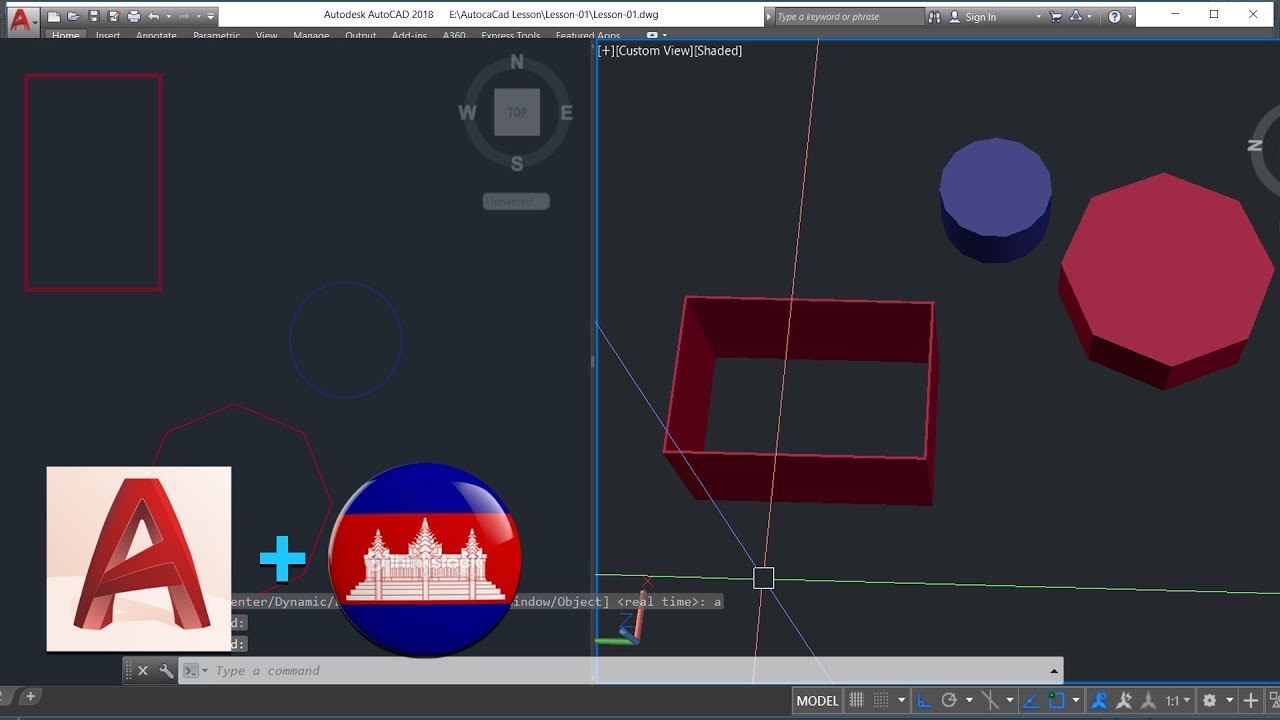Viewport: 1280px width, 720px height.
Task: Open the Annotate ribbon tab
Action: click(x=156, y=36)
